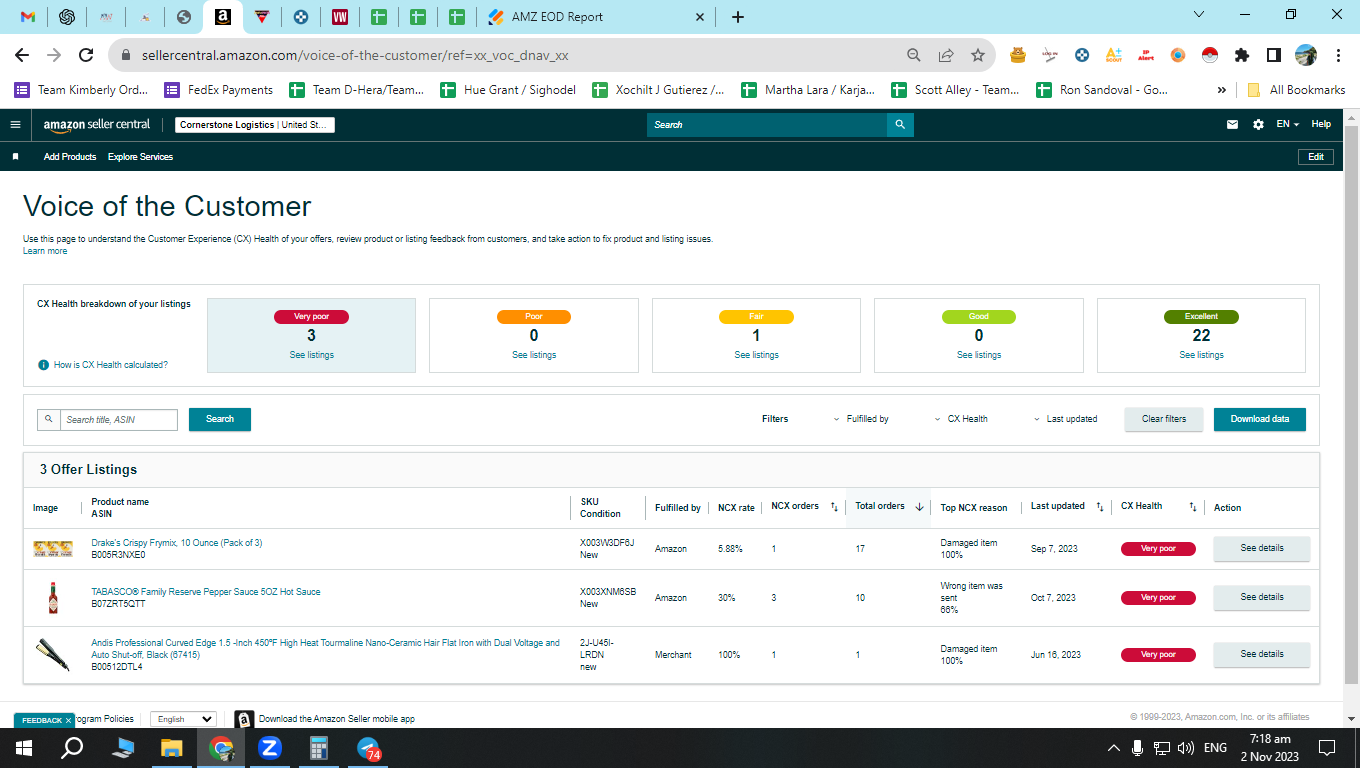
Task: Click See details for Andis Flat Iron
Action: pyautogui.click(x=1262, y=654)
